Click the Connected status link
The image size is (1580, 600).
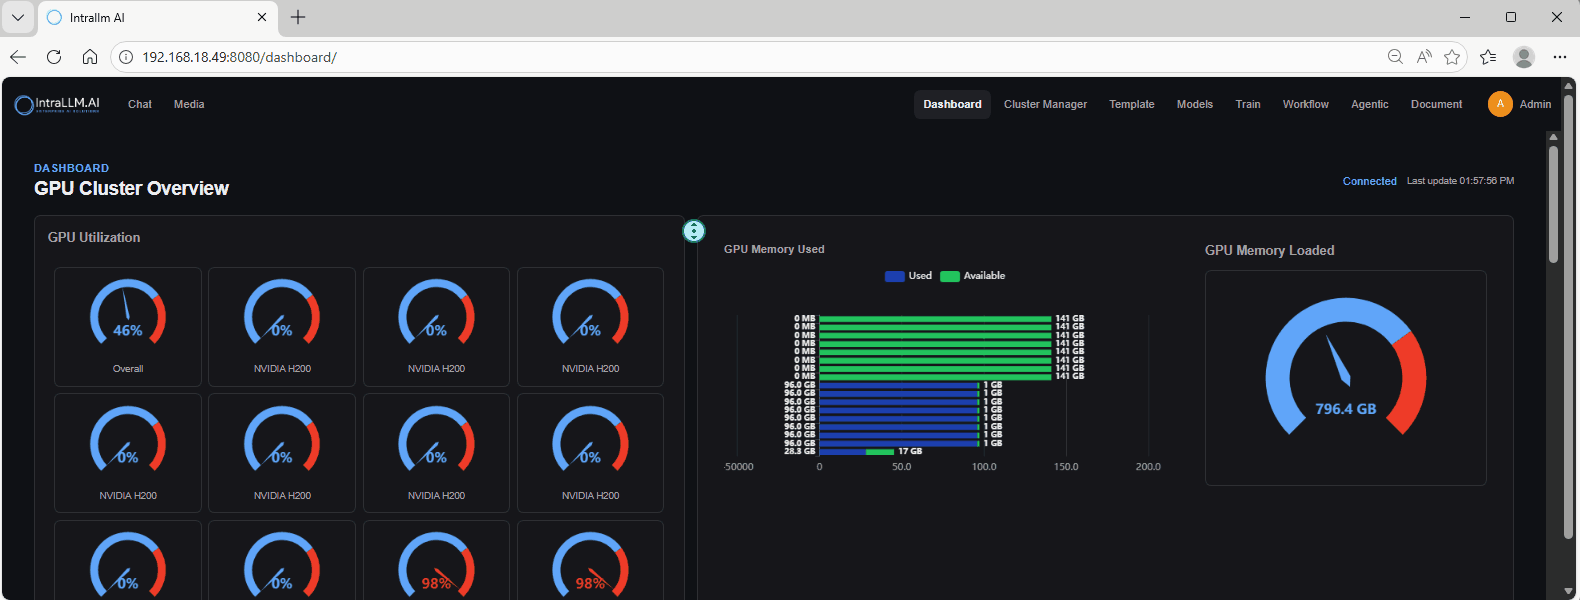tap(1369, 181)
